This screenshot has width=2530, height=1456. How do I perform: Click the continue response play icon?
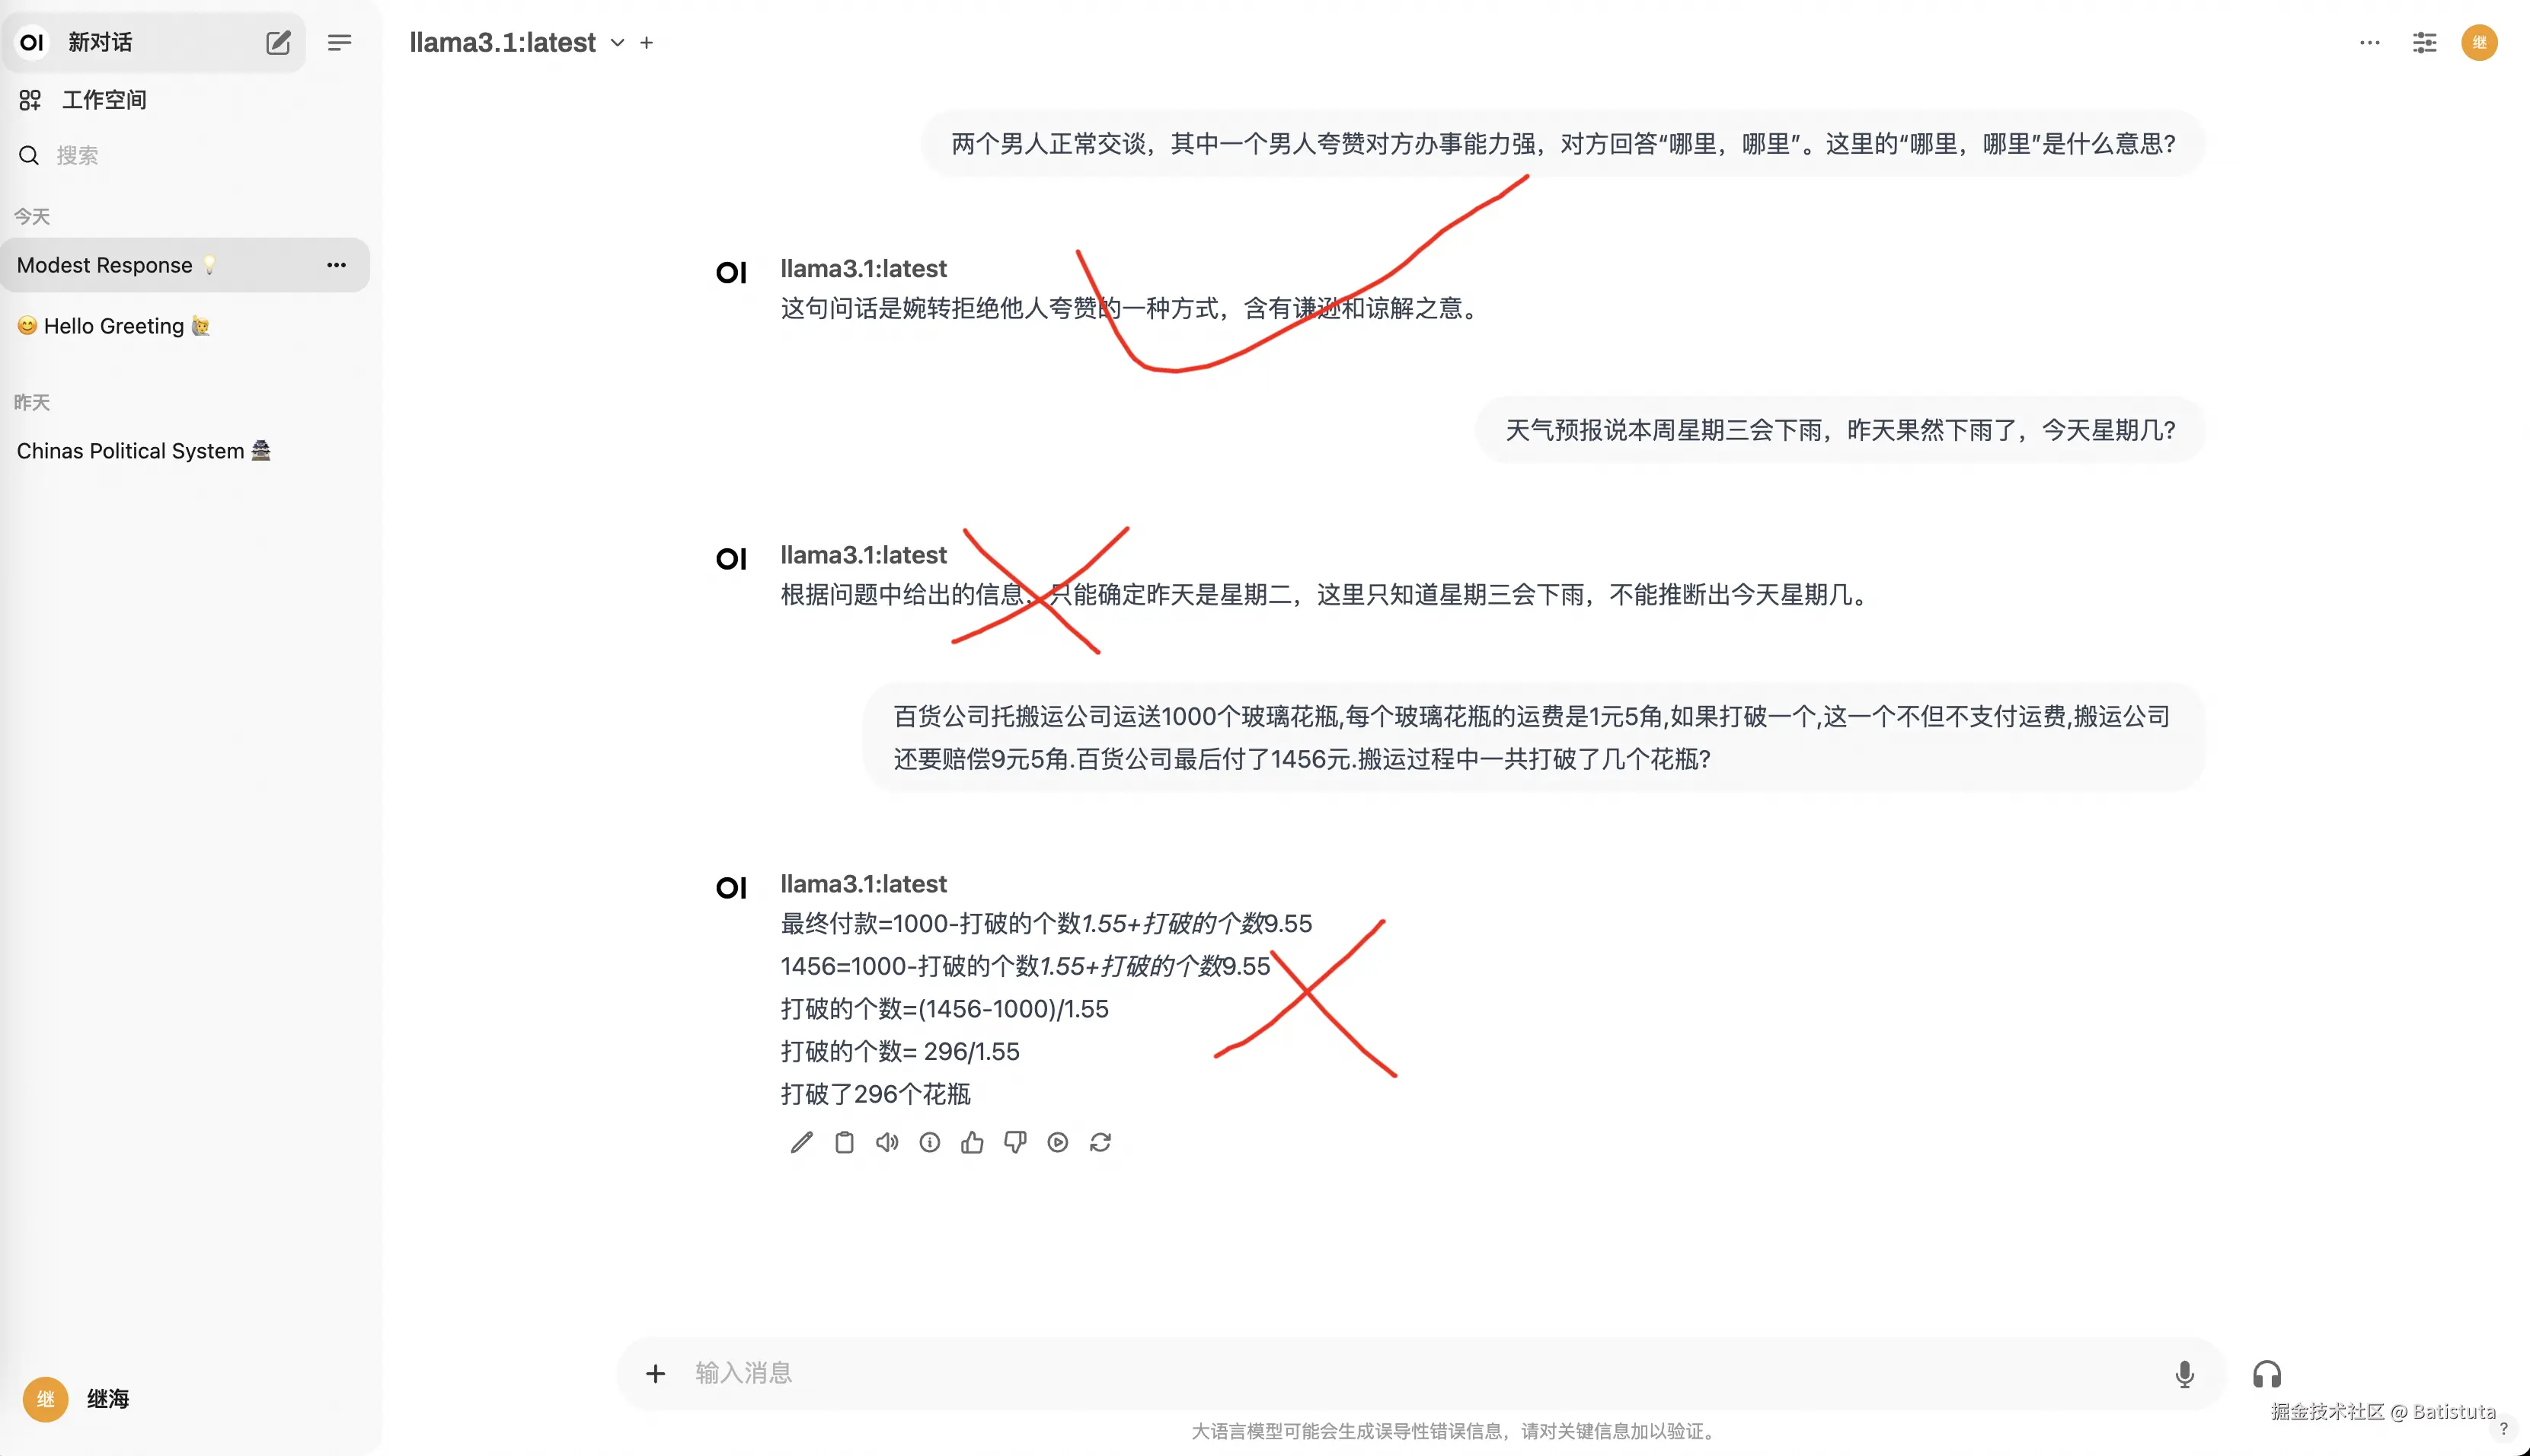(x=1057, y=1142)
